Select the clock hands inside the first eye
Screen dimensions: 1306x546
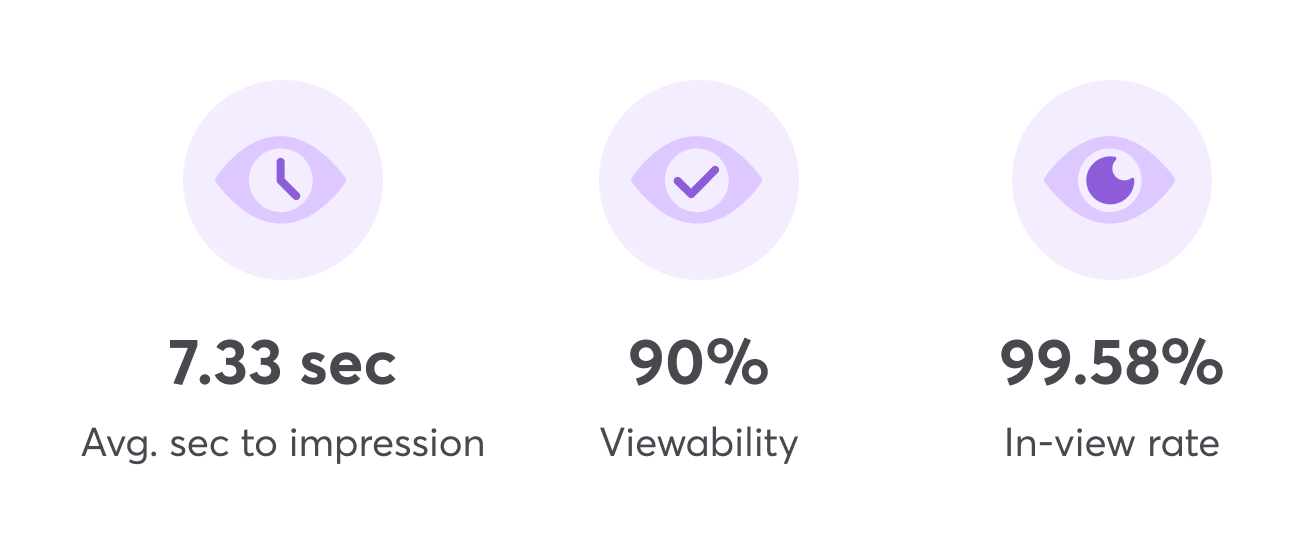click(287, 180)
